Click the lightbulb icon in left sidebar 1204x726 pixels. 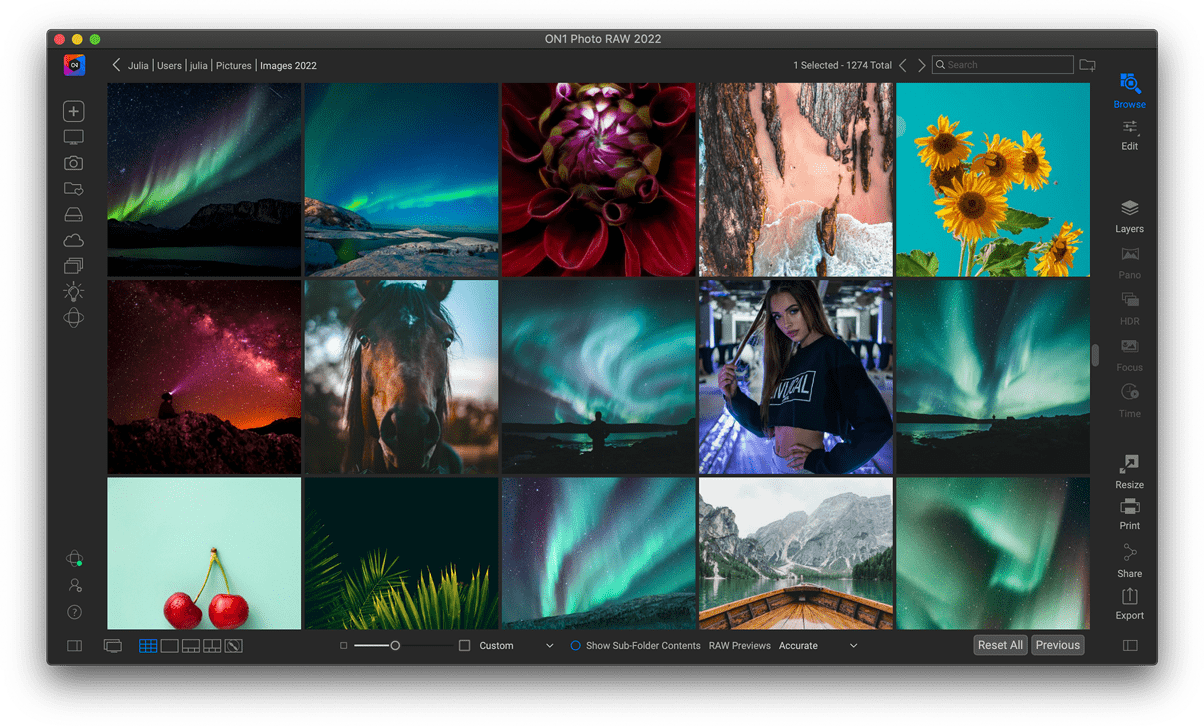[x=73, y=291]
